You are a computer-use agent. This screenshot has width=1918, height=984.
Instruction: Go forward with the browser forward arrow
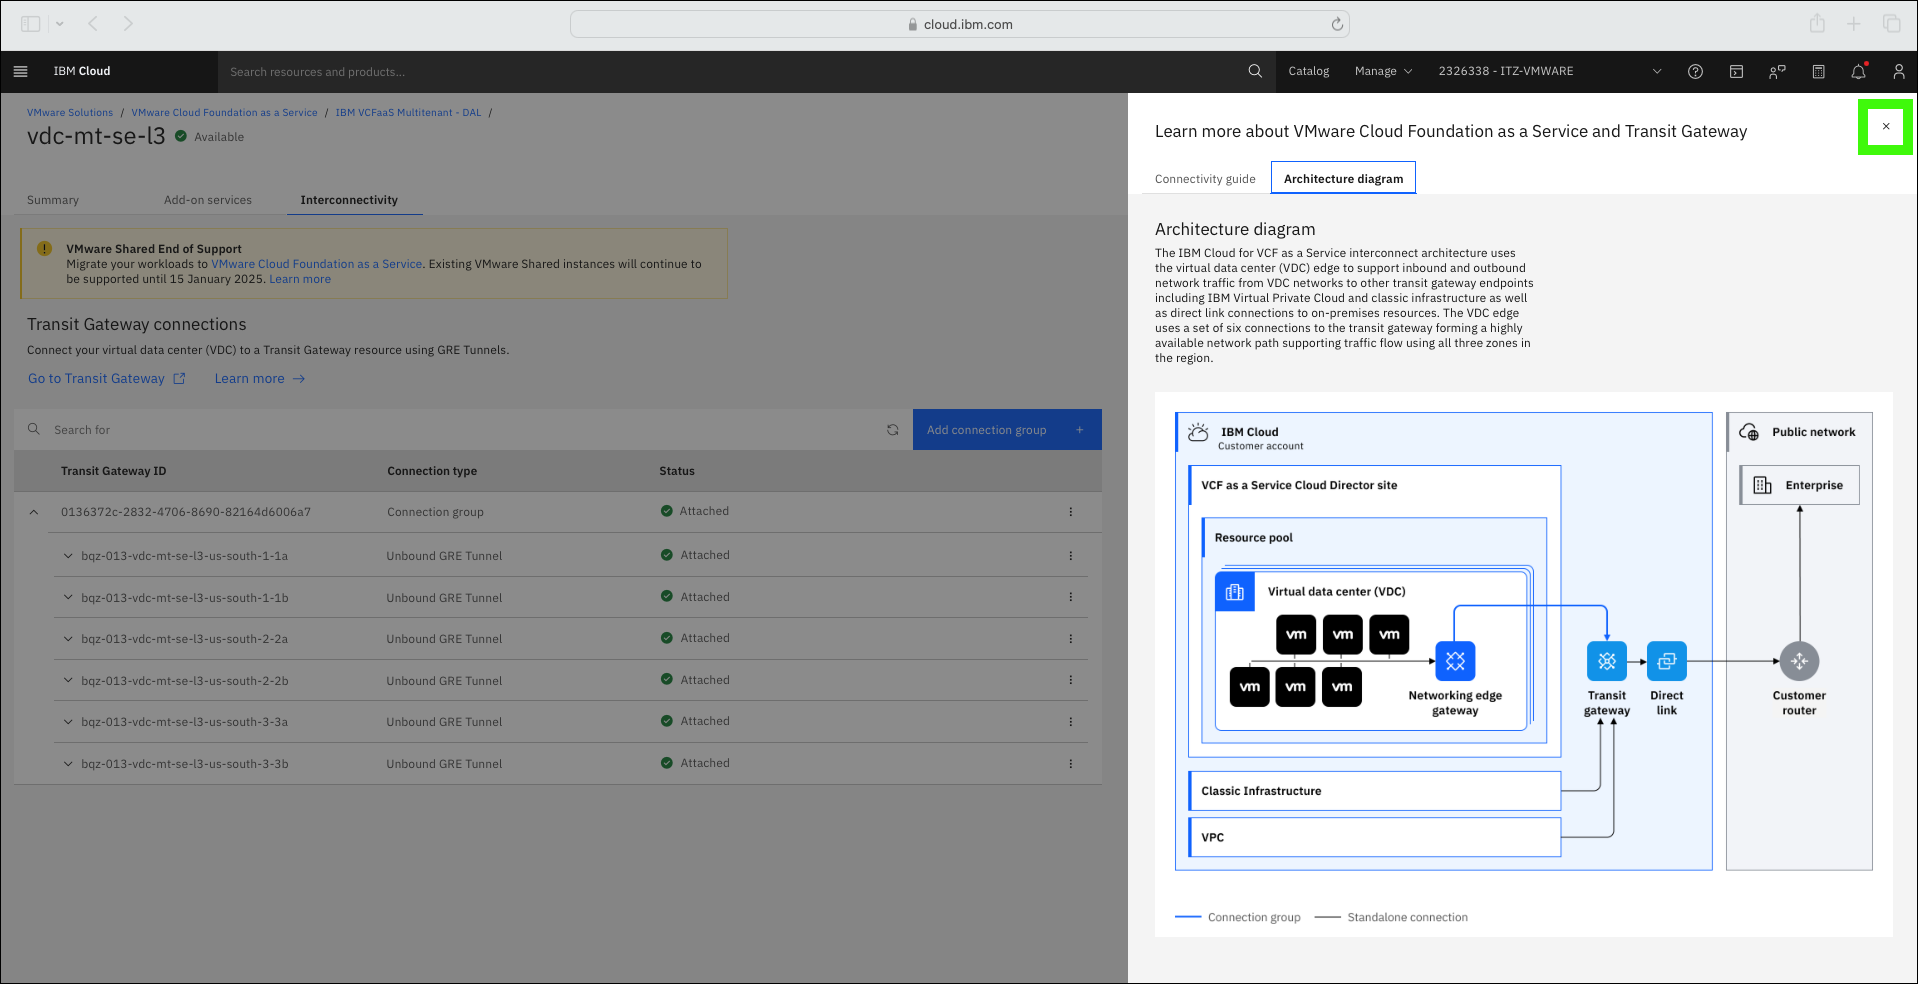128,23
